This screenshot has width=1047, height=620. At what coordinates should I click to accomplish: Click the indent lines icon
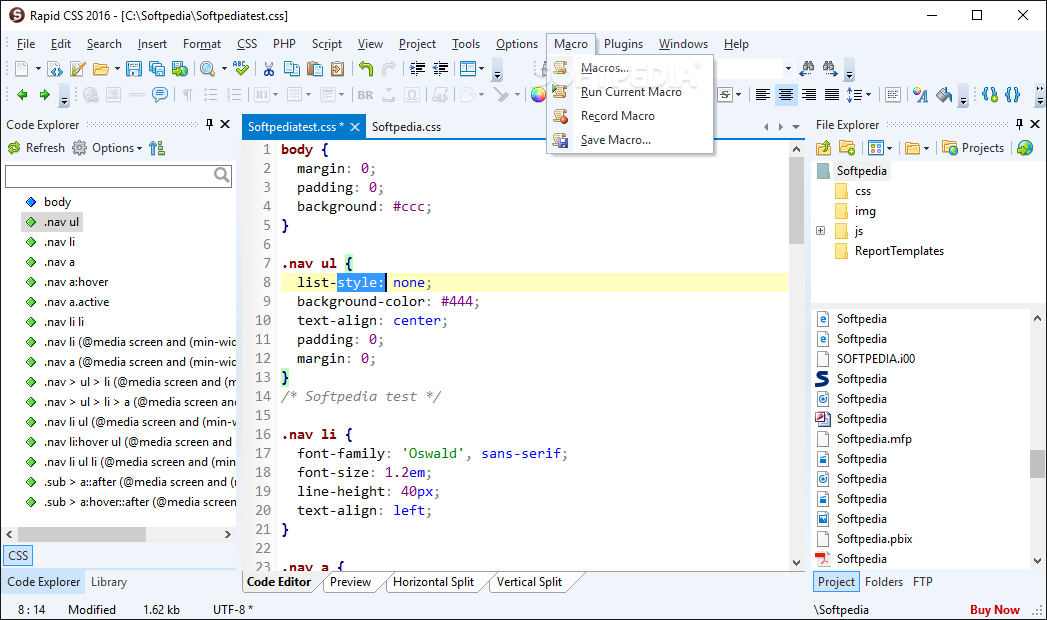[x=417, y=69]
